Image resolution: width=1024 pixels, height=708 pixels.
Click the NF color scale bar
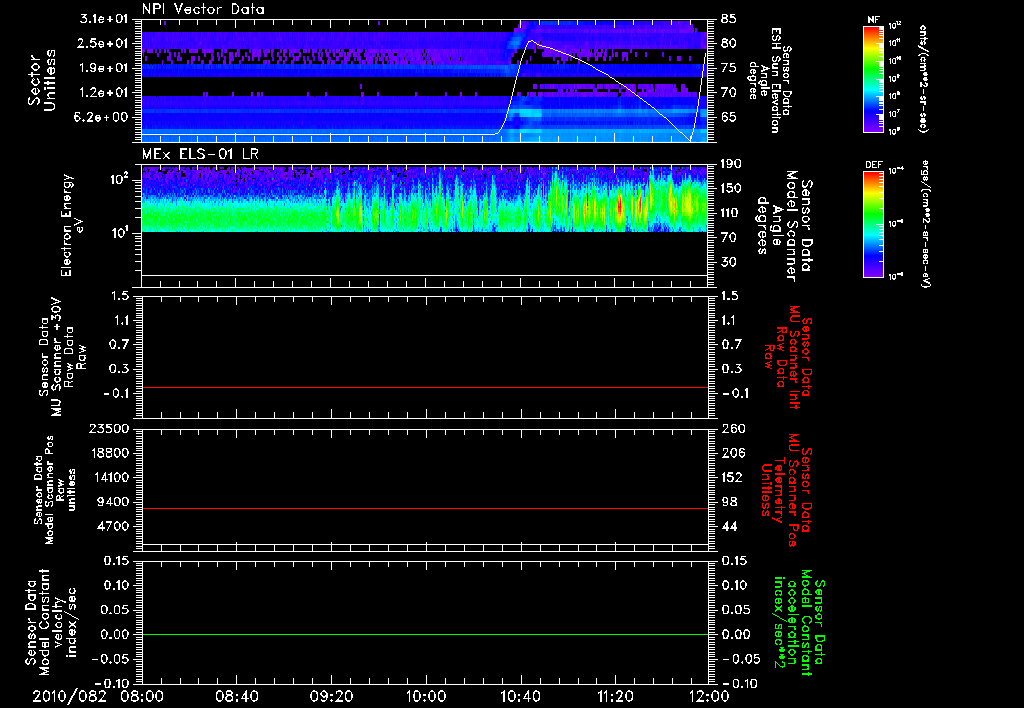(x=873, y=79)
